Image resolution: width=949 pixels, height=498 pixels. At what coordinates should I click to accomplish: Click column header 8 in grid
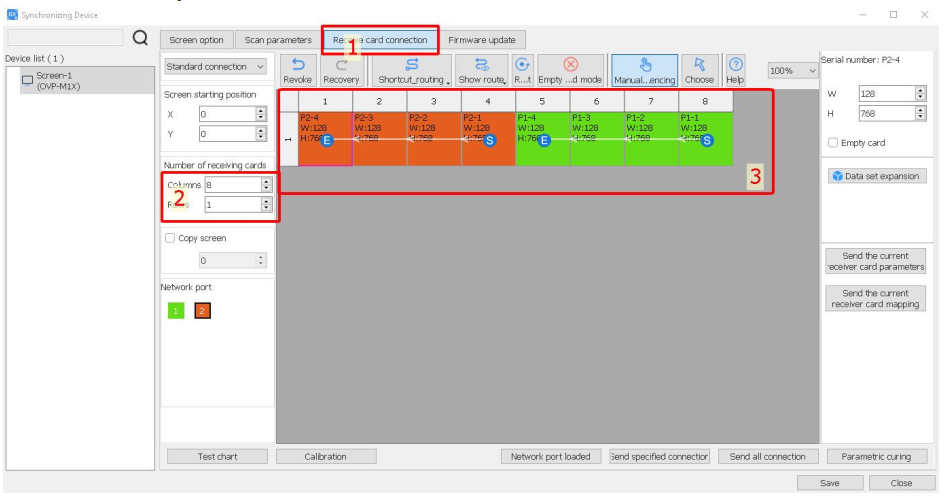pyautogui.click(x=706, y=102)
